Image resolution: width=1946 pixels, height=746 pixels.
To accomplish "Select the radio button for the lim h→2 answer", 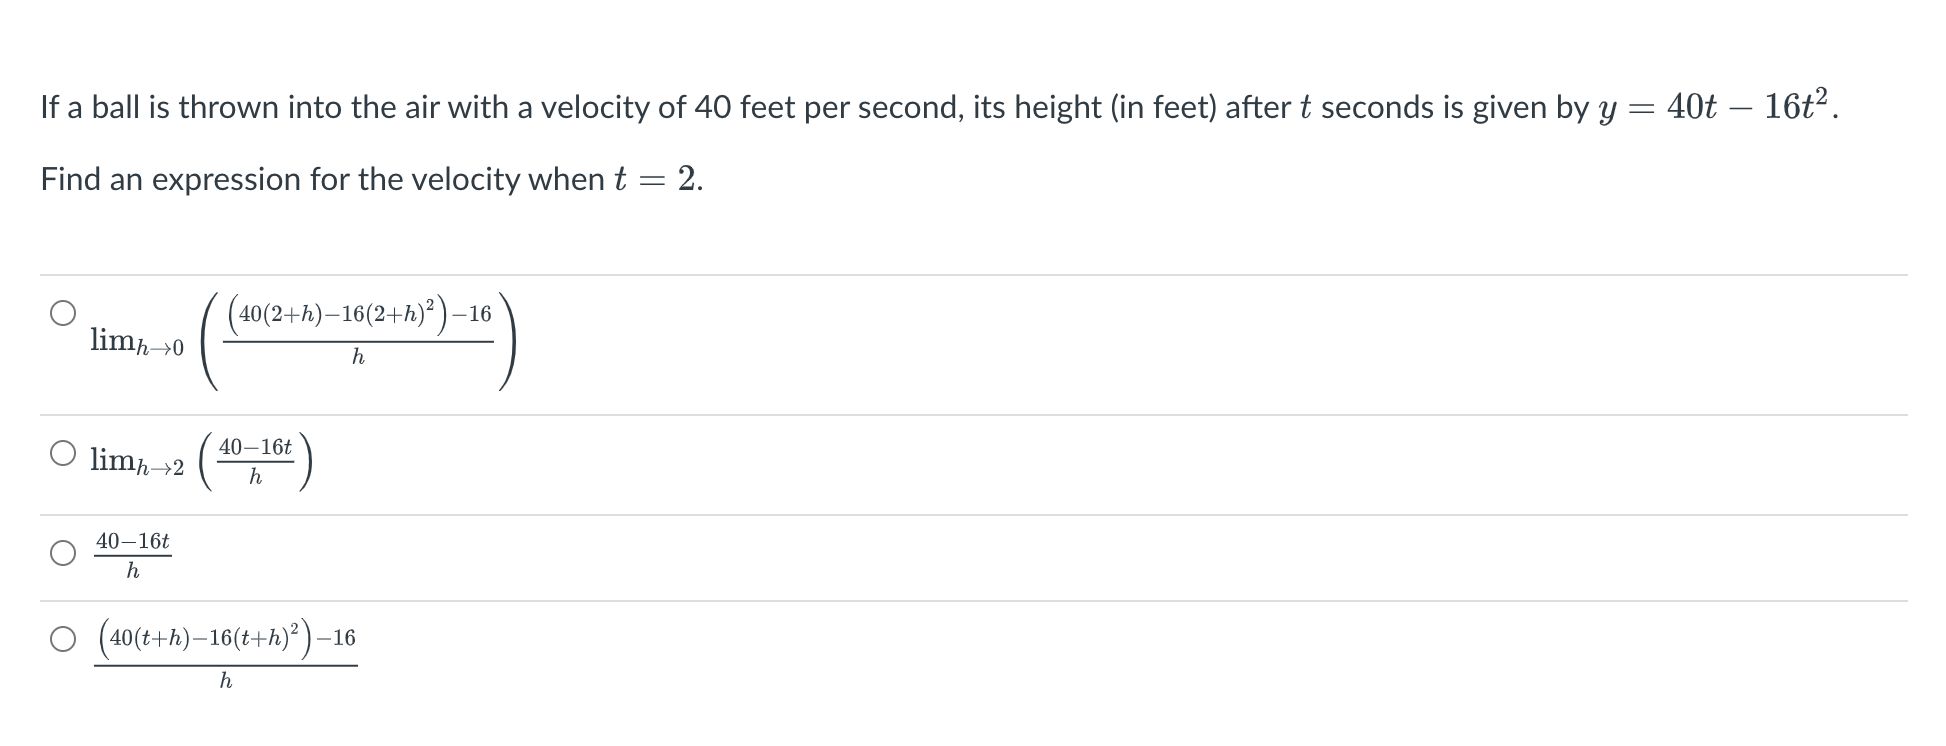I will pyautogui.click(x=63, y=453).
